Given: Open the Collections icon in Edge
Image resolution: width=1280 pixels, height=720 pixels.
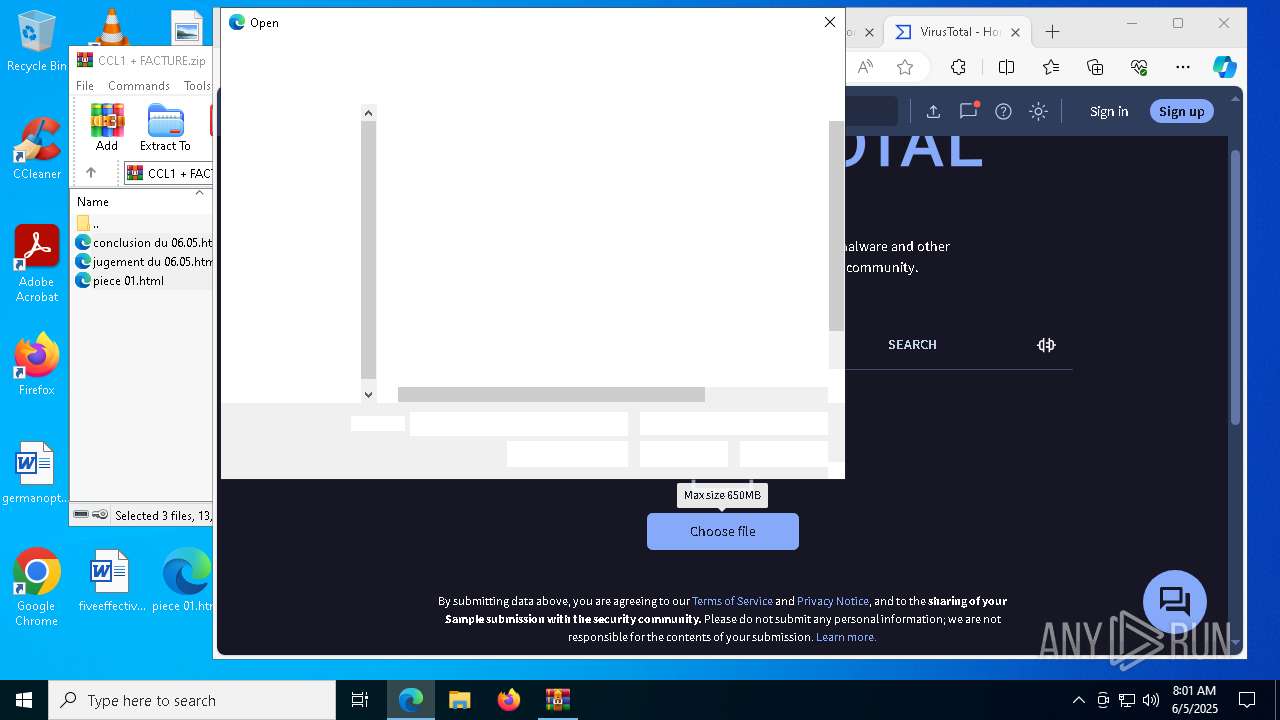Looking at the screenshot, I should tap(1095, 67).
